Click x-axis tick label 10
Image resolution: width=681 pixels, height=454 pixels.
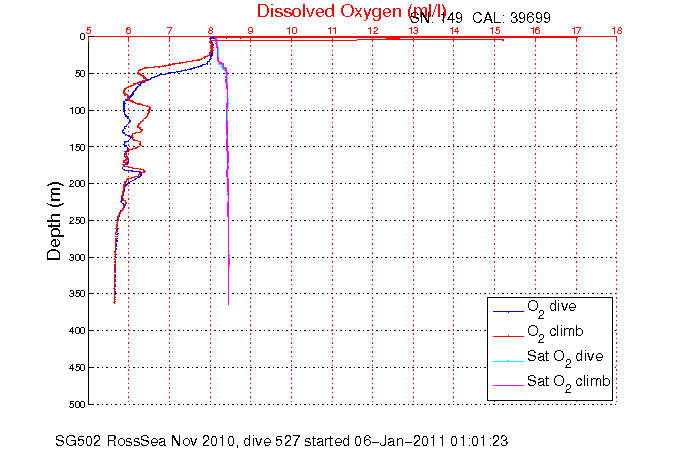[x=292, y=31]
